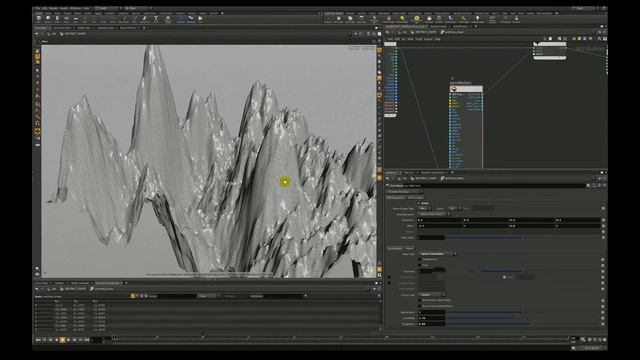The width and height of the screenshot is (640, 360).
Task: Switch to the Modify shelf tab
Action: 48,13
